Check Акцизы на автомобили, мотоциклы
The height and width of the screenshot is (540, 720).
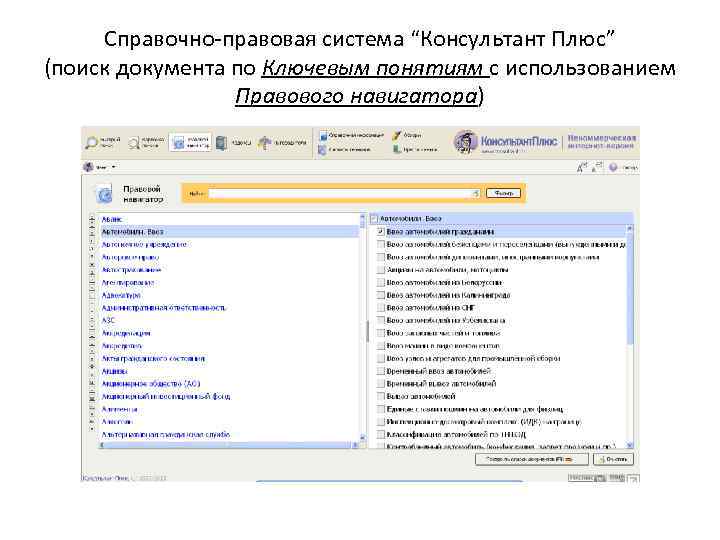pos(381,270)
